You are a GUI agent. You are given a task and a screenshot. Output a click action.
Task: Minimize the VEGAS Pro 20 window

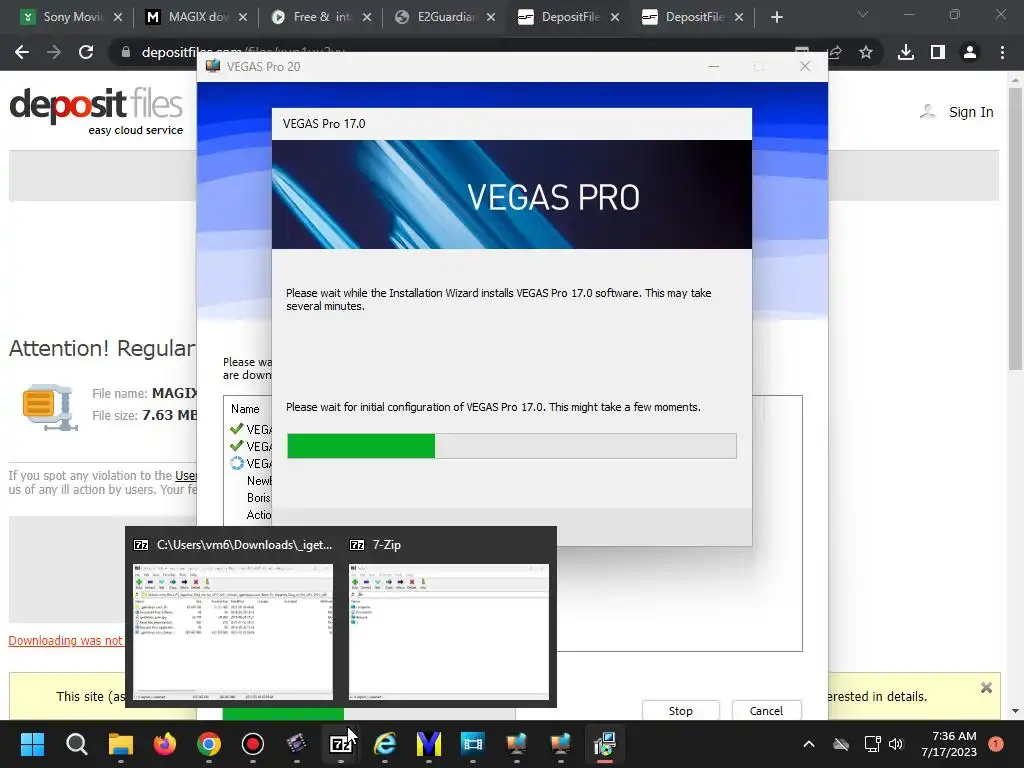coord(714,67)
